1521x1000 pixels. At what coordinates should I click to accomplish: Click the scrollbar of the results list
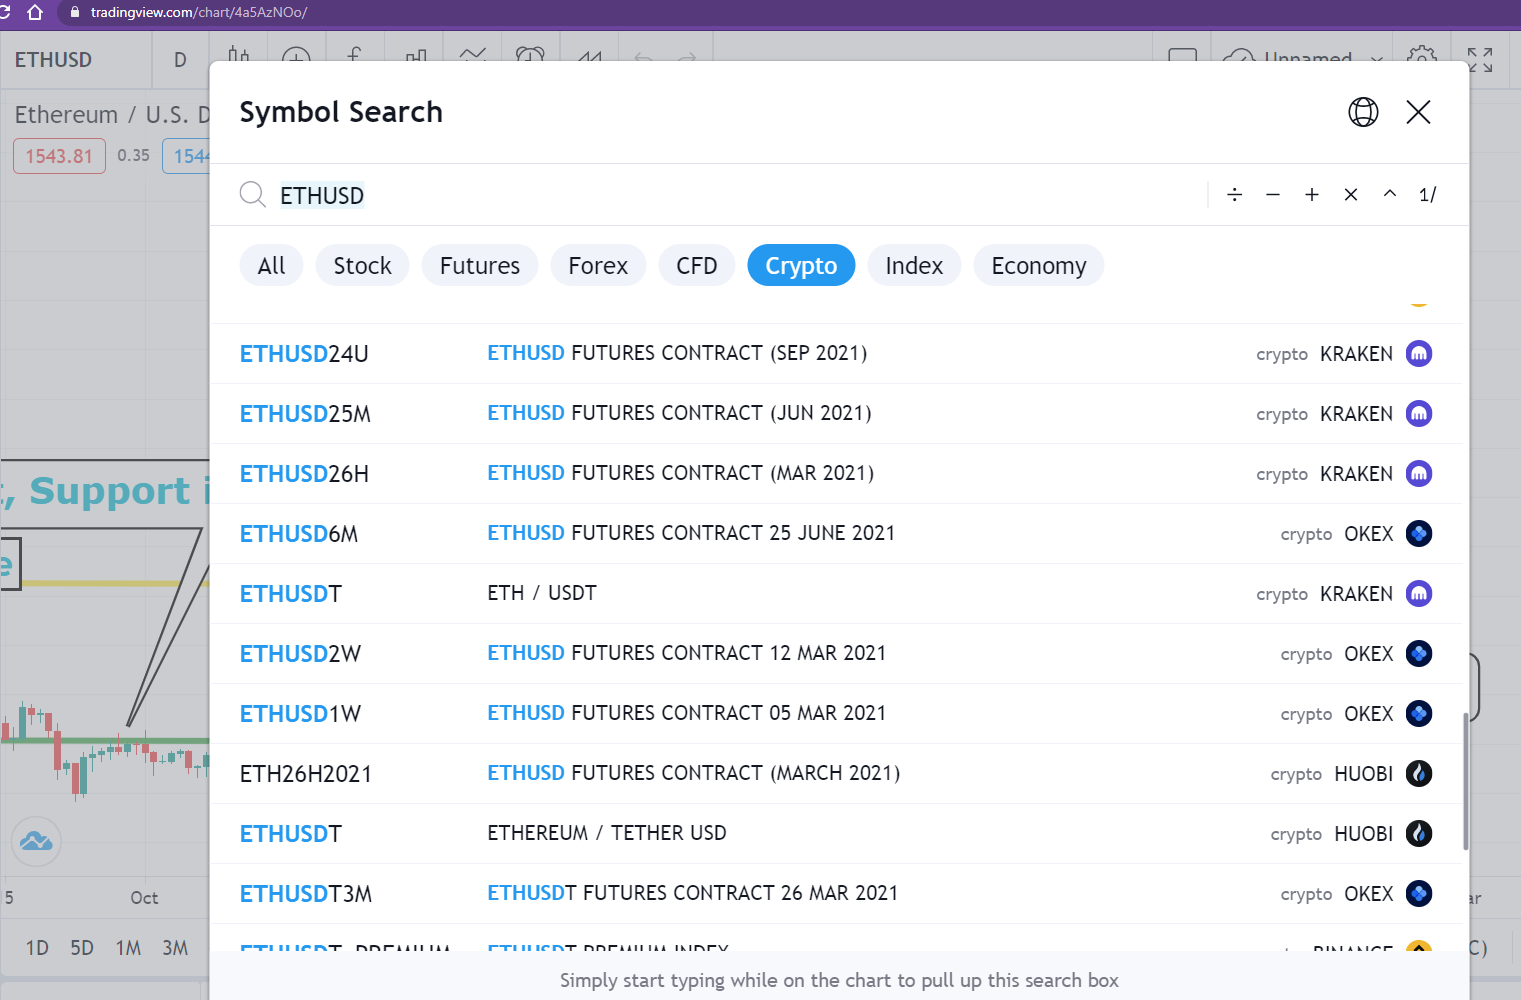pos(1466,781)
